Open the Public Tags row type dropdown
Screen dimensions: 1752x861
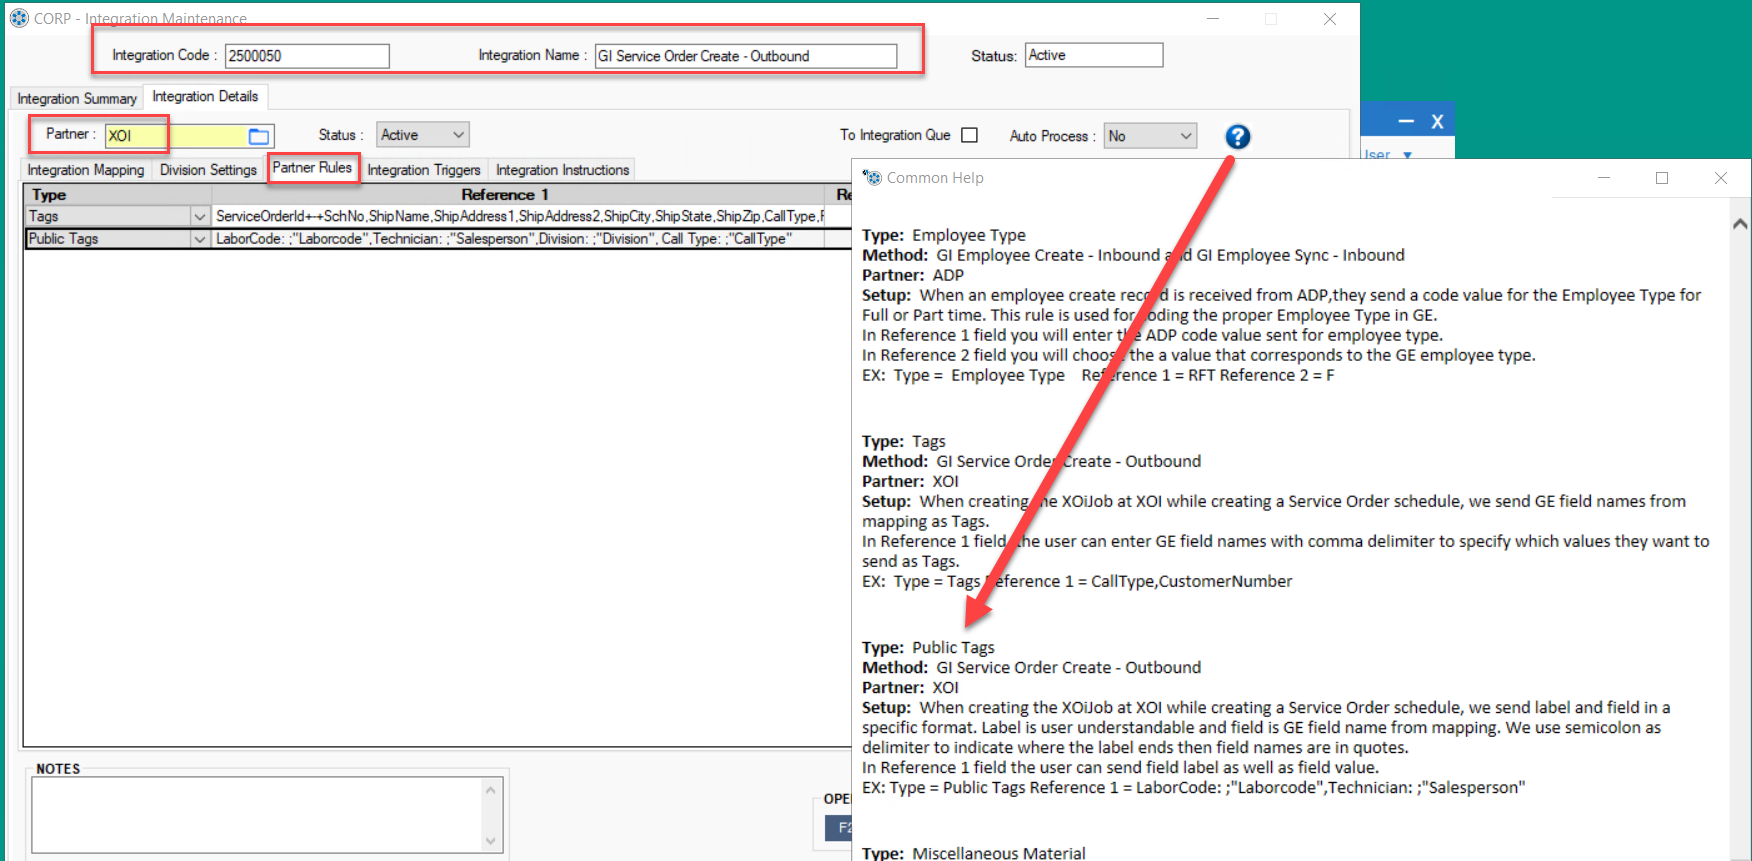[x=199, y=239]
